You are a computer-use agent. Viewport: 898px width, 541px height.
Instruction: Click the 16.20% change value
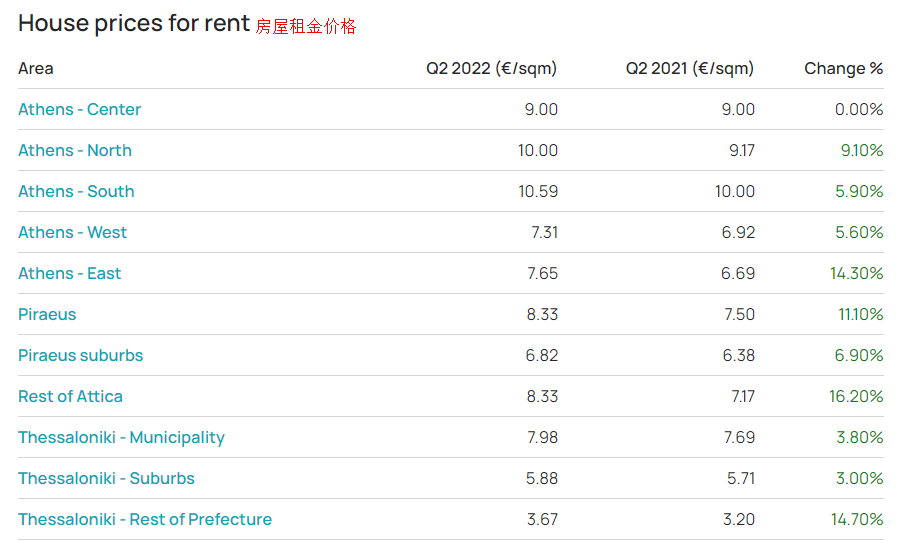tap(856, 396)
